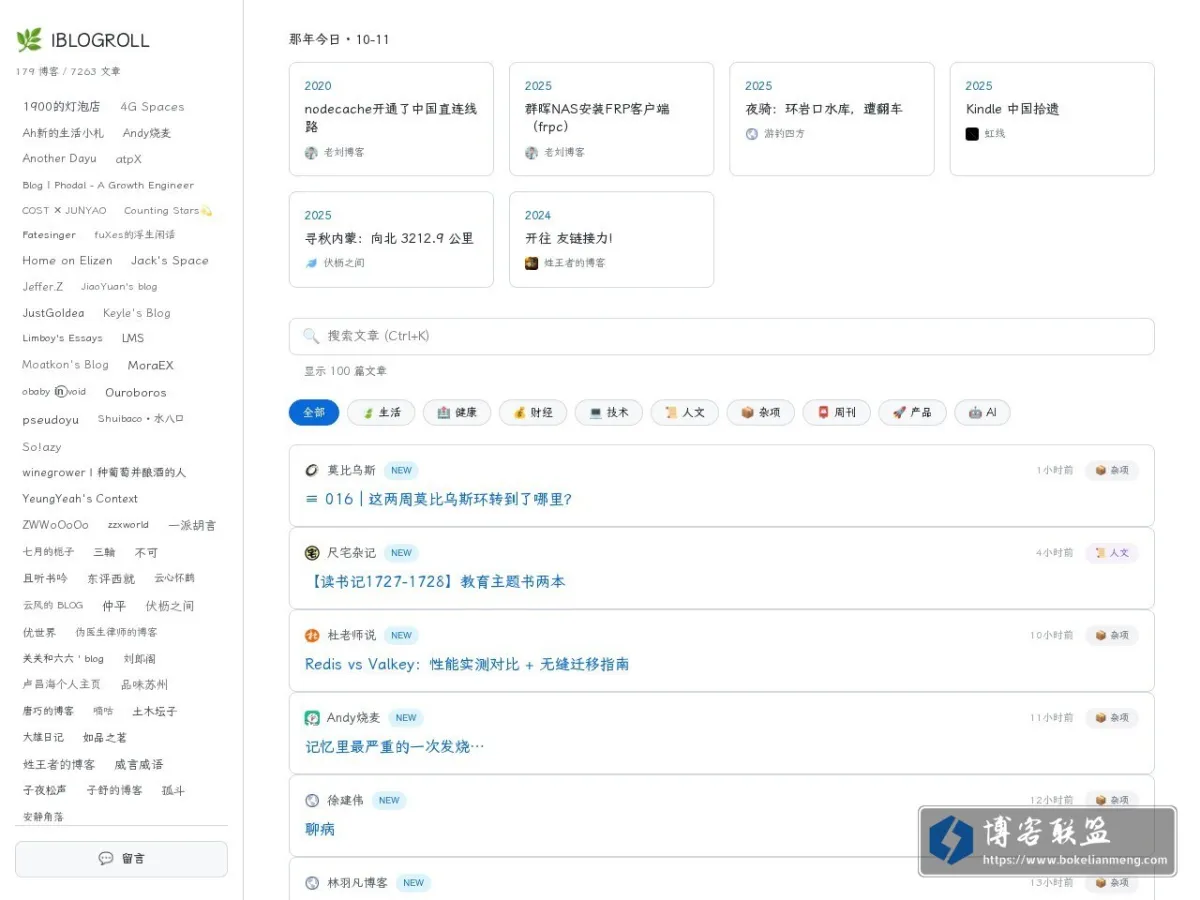Open Jack's Space sidebar link
The width and height of the screenshot is (1200, 900).
(170, 261)
